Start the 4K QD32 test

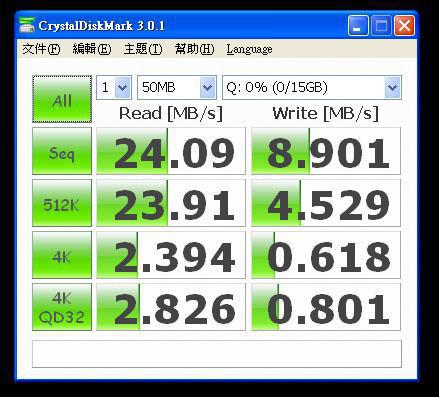[x=62, y=307]
